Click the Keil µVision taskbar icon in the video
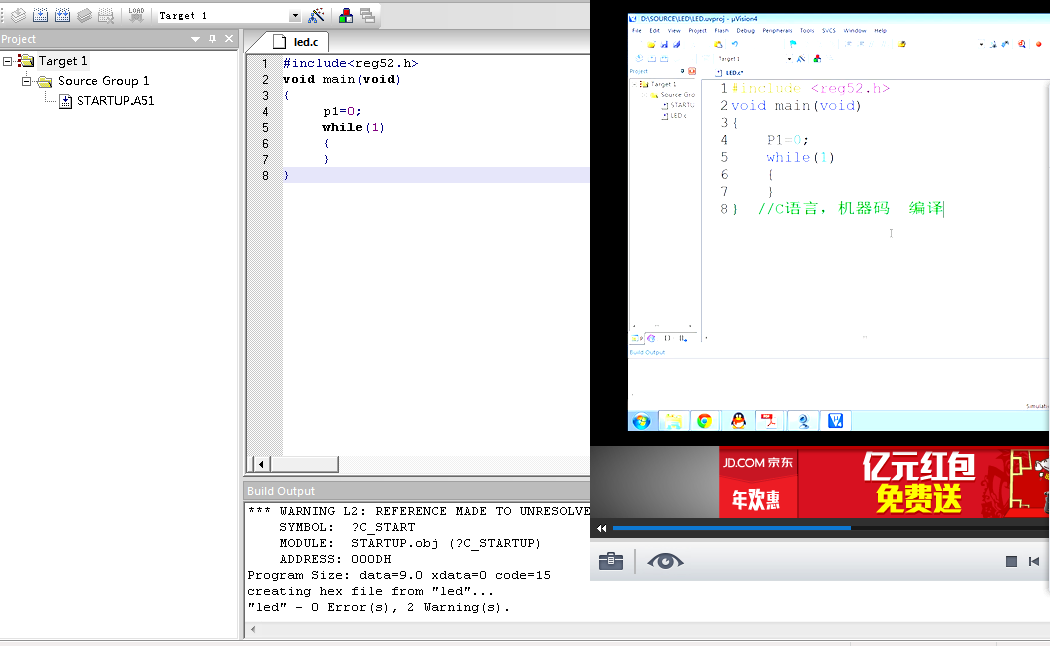 835,421
